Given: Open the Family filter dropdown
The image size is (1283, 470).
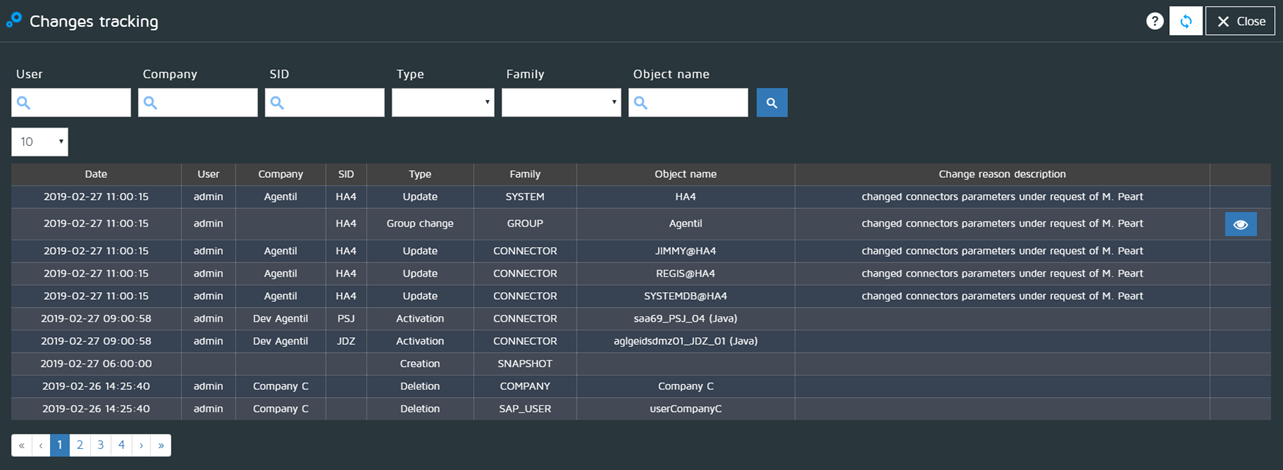Looking at the screenshot, I should point(560,103).
